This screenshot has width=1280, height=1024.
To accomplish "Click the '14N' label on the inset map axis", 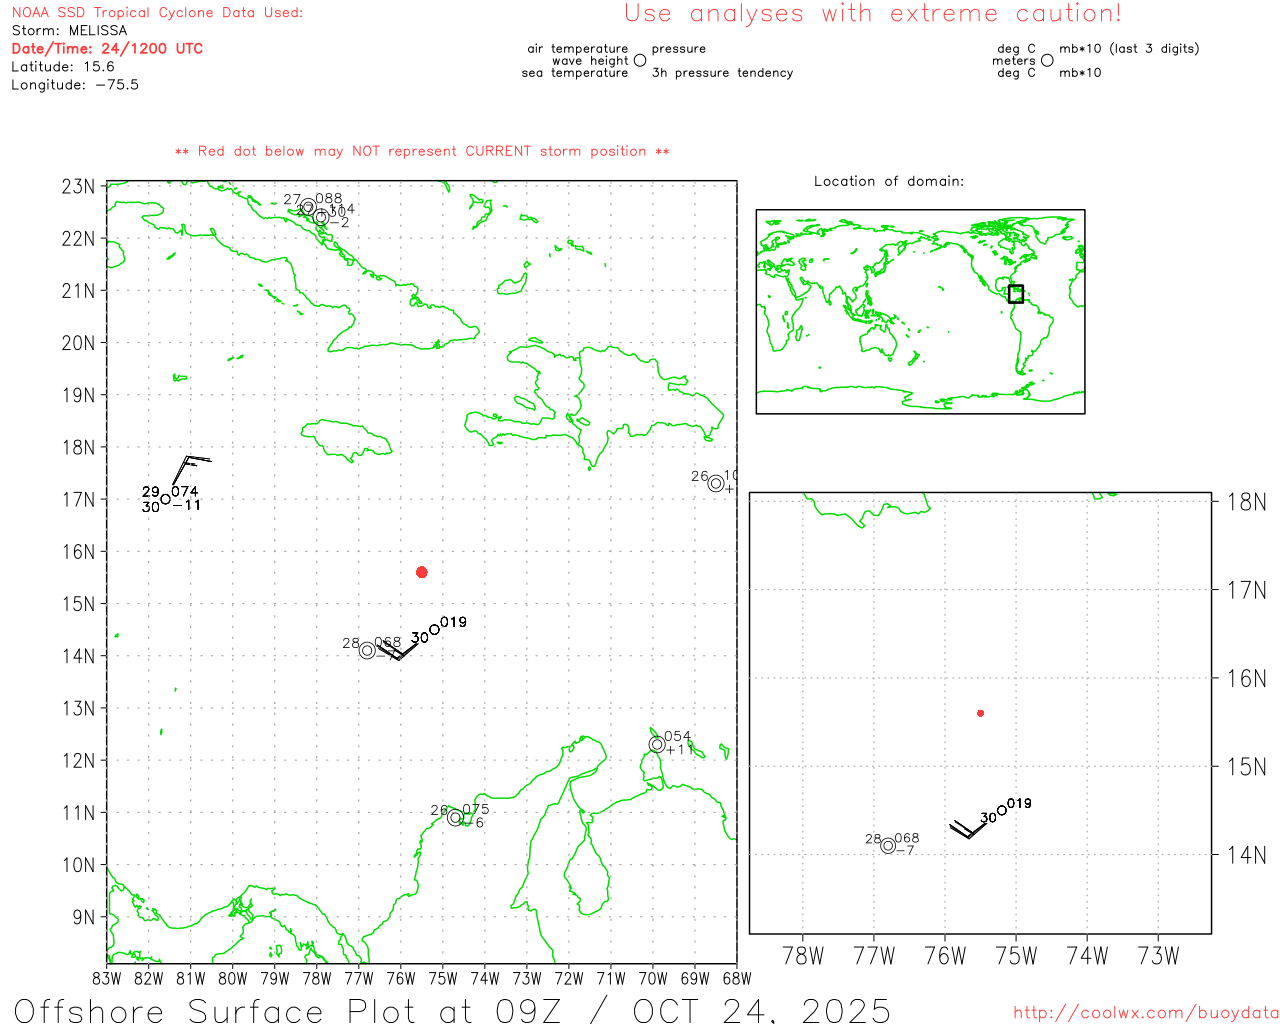I will click(1246, 855).
